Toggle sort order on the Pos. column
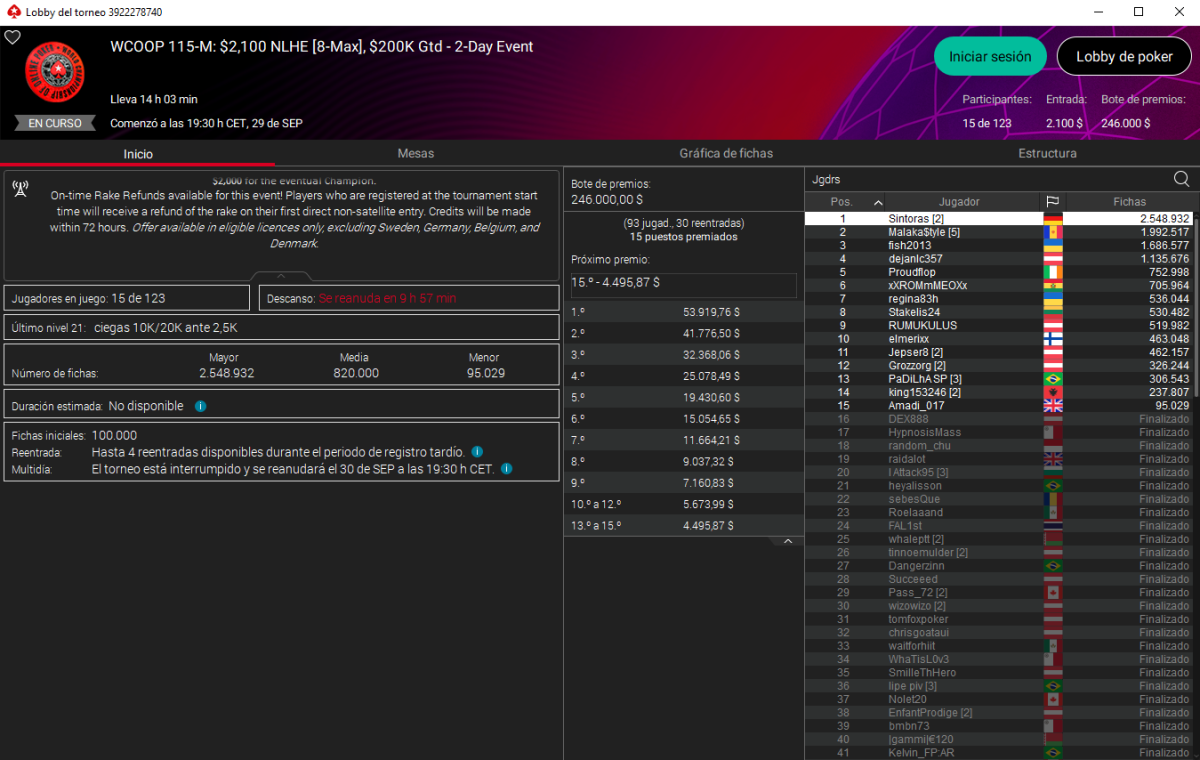1200x760 pixels. [846, 201]
